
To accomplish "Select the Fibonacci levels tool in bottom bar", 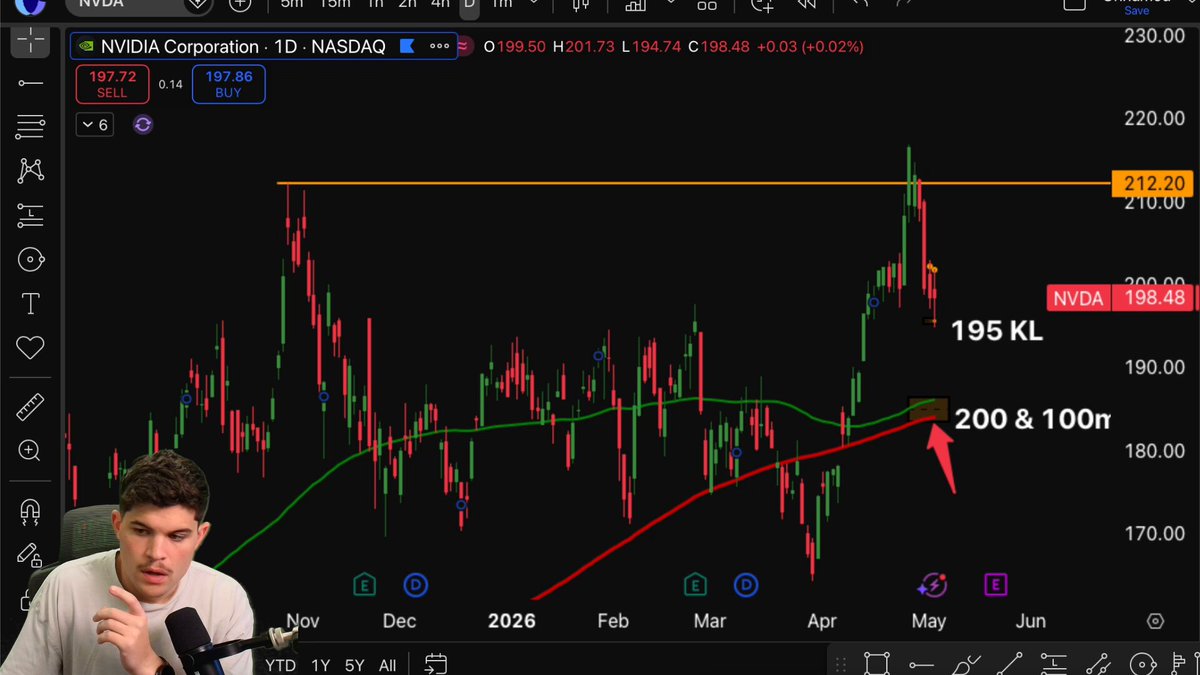I will pos(1056,664).
